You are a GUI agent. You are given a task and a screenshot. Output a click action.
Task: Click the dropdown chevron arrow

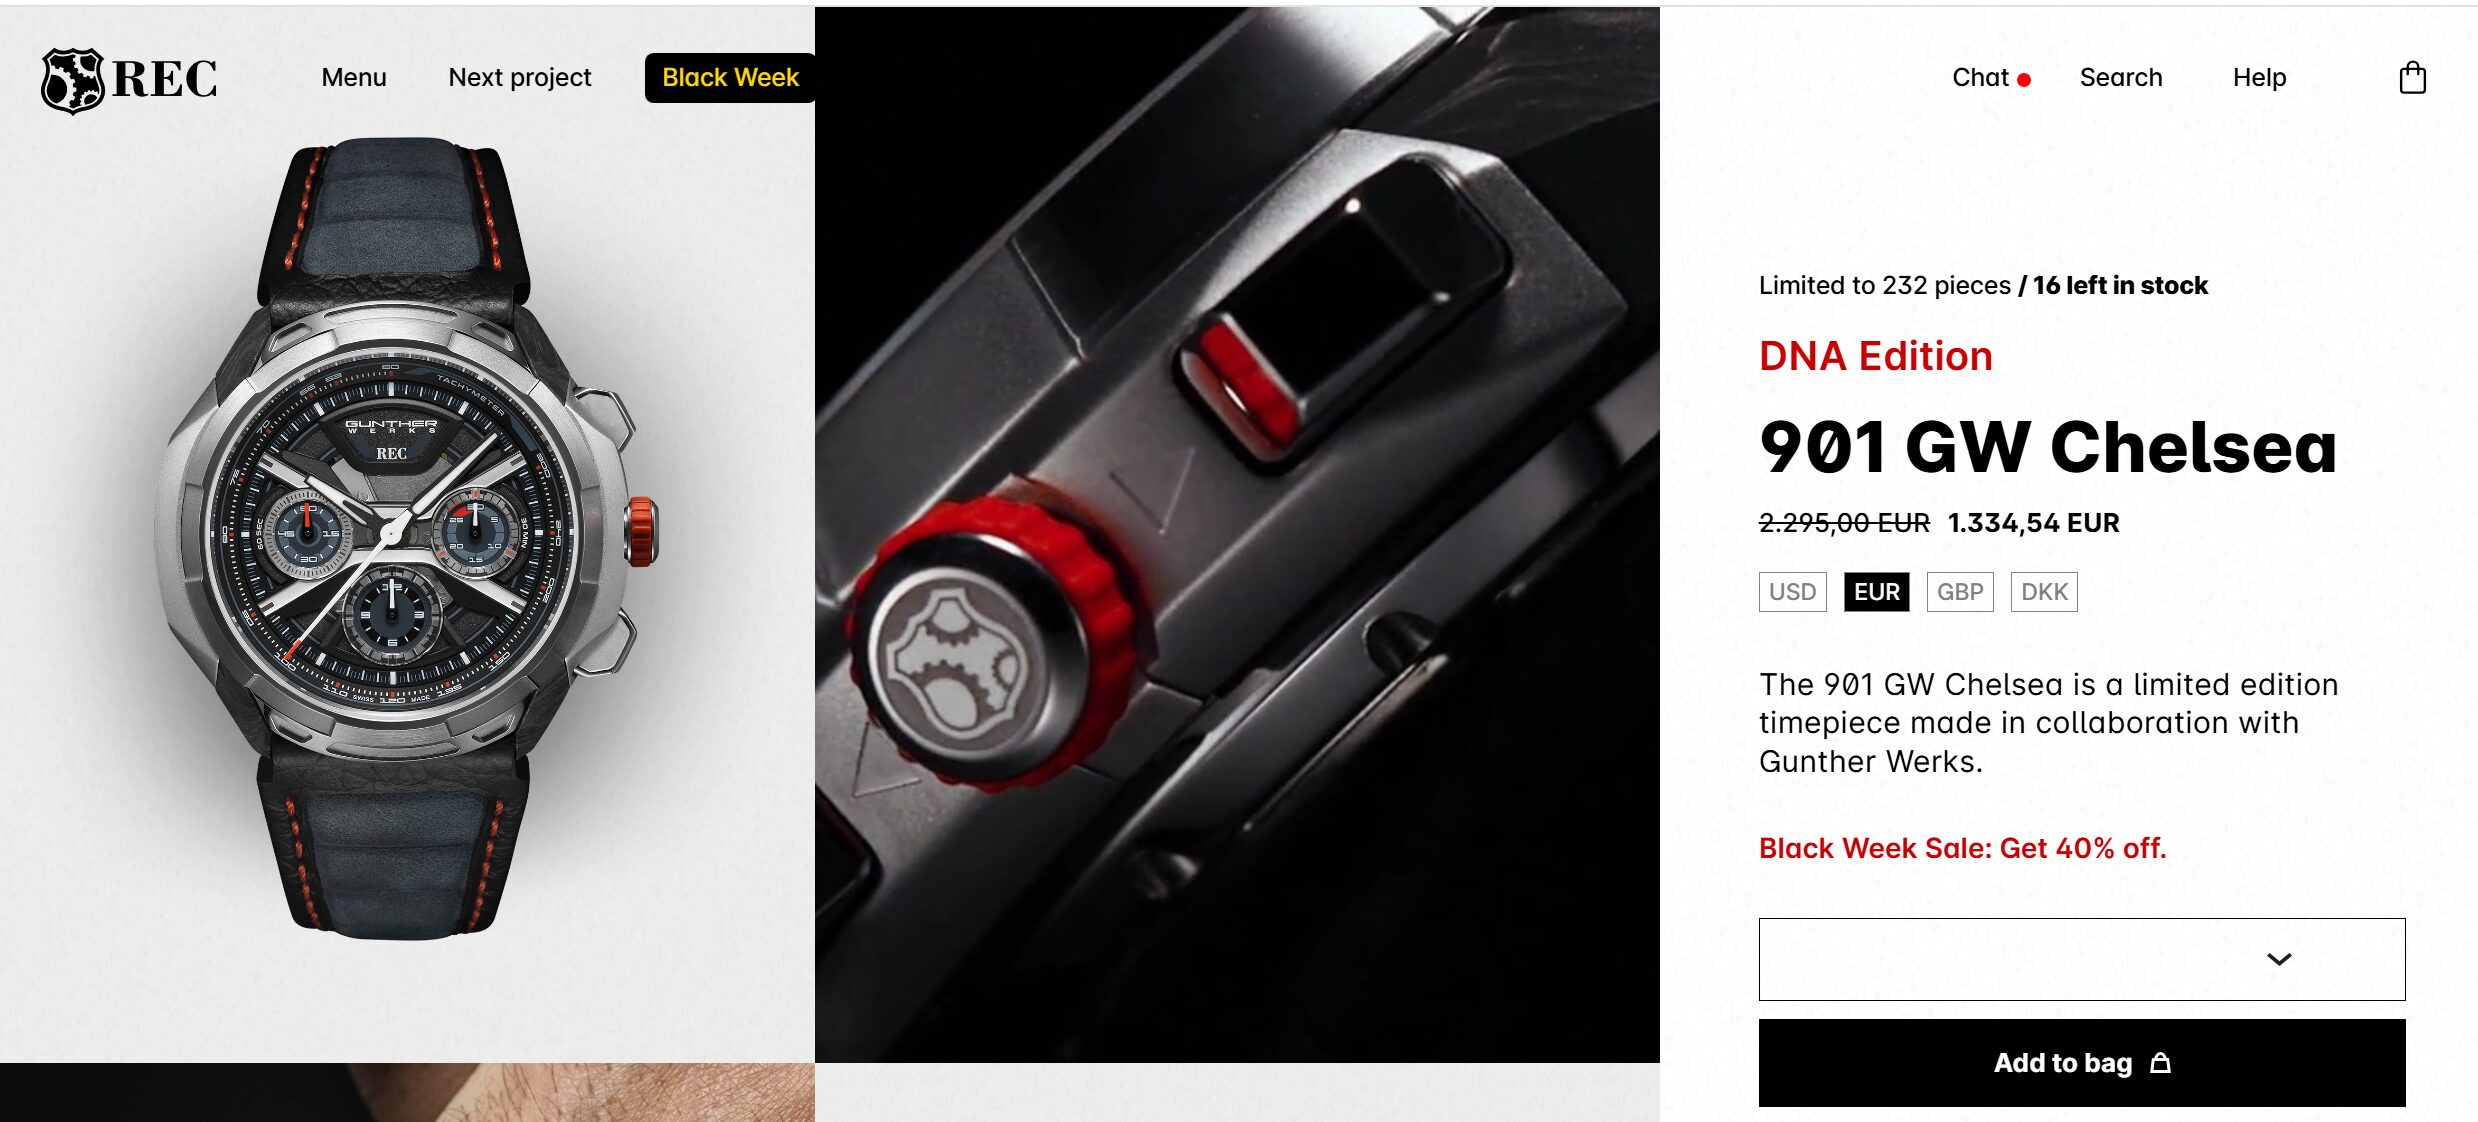point(2279,959)
